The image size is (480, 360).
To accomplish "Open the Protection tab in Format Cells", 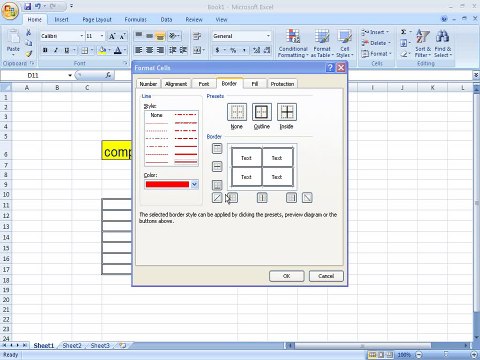I will [282, 84].
